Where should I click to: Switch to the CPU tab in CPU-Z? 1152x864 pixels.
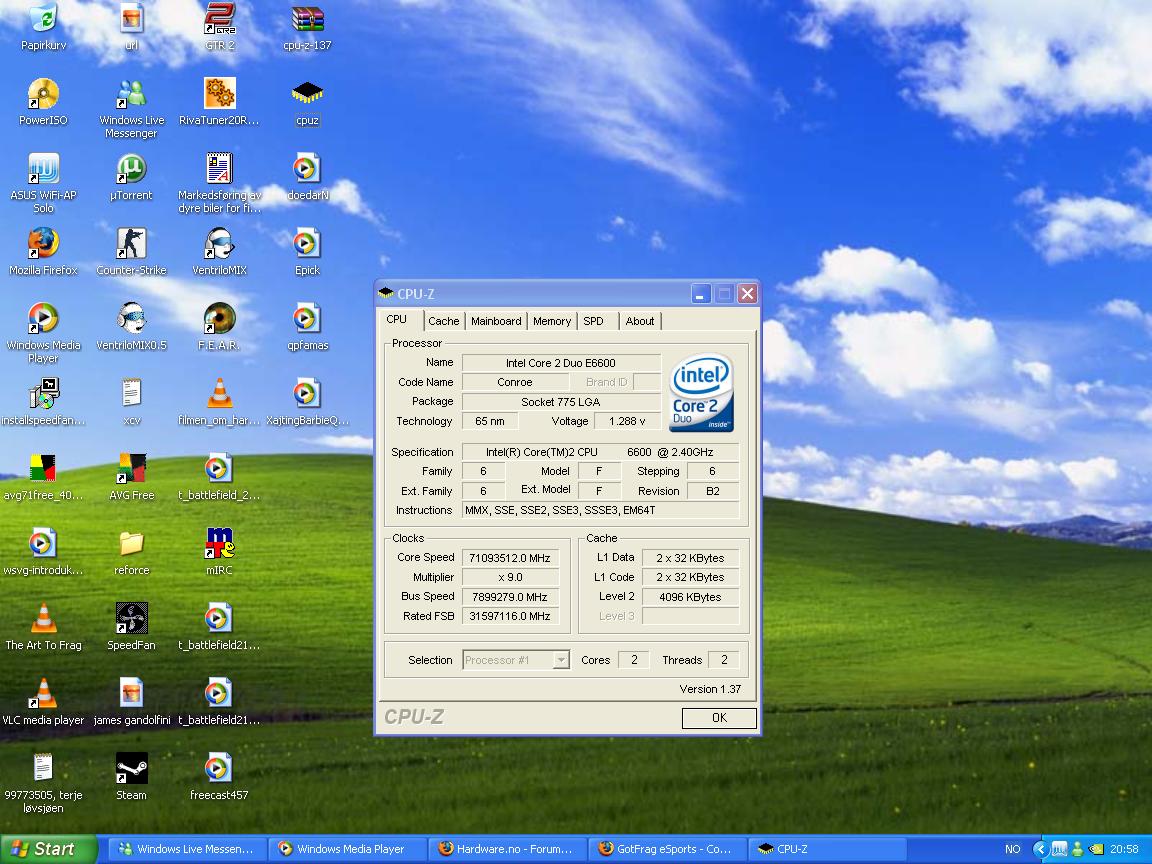(x=397, y=320)
